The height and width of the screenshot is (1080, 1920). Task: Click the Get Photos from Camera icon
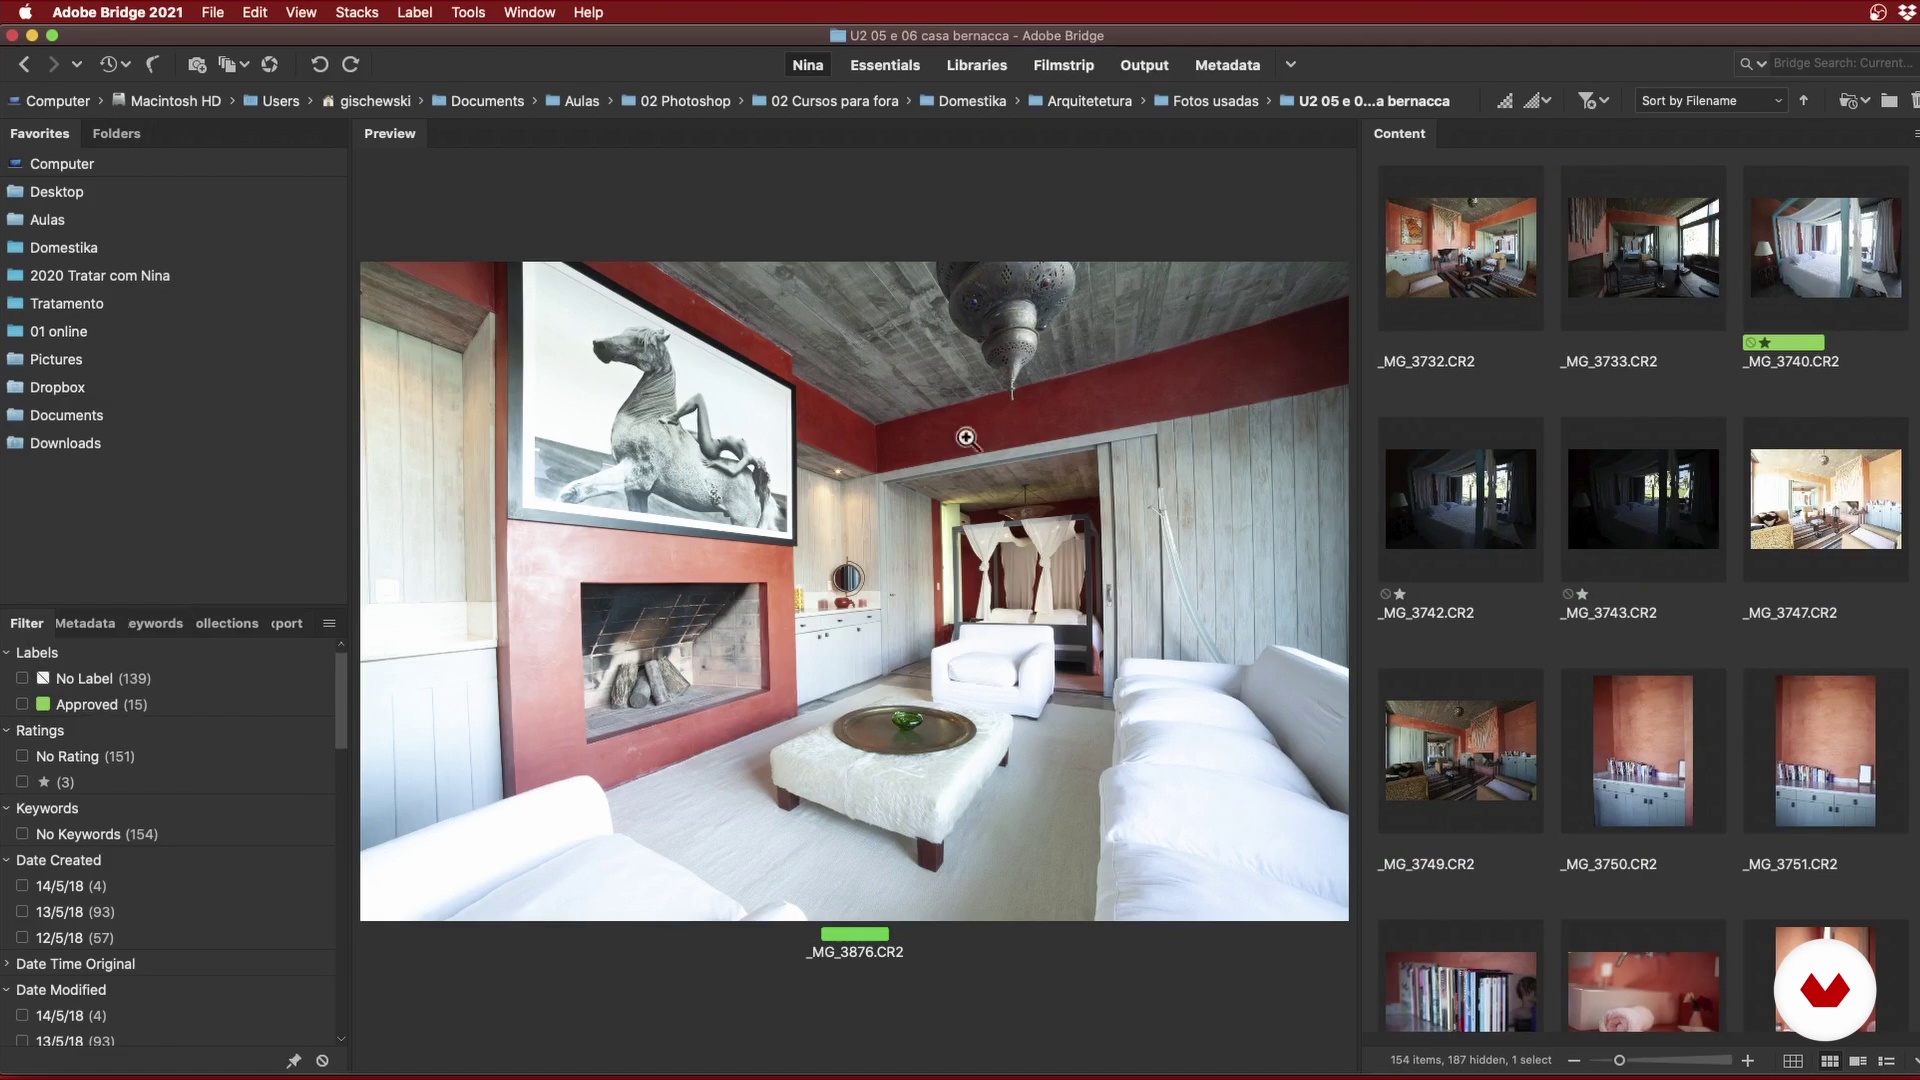click(197, 64)
